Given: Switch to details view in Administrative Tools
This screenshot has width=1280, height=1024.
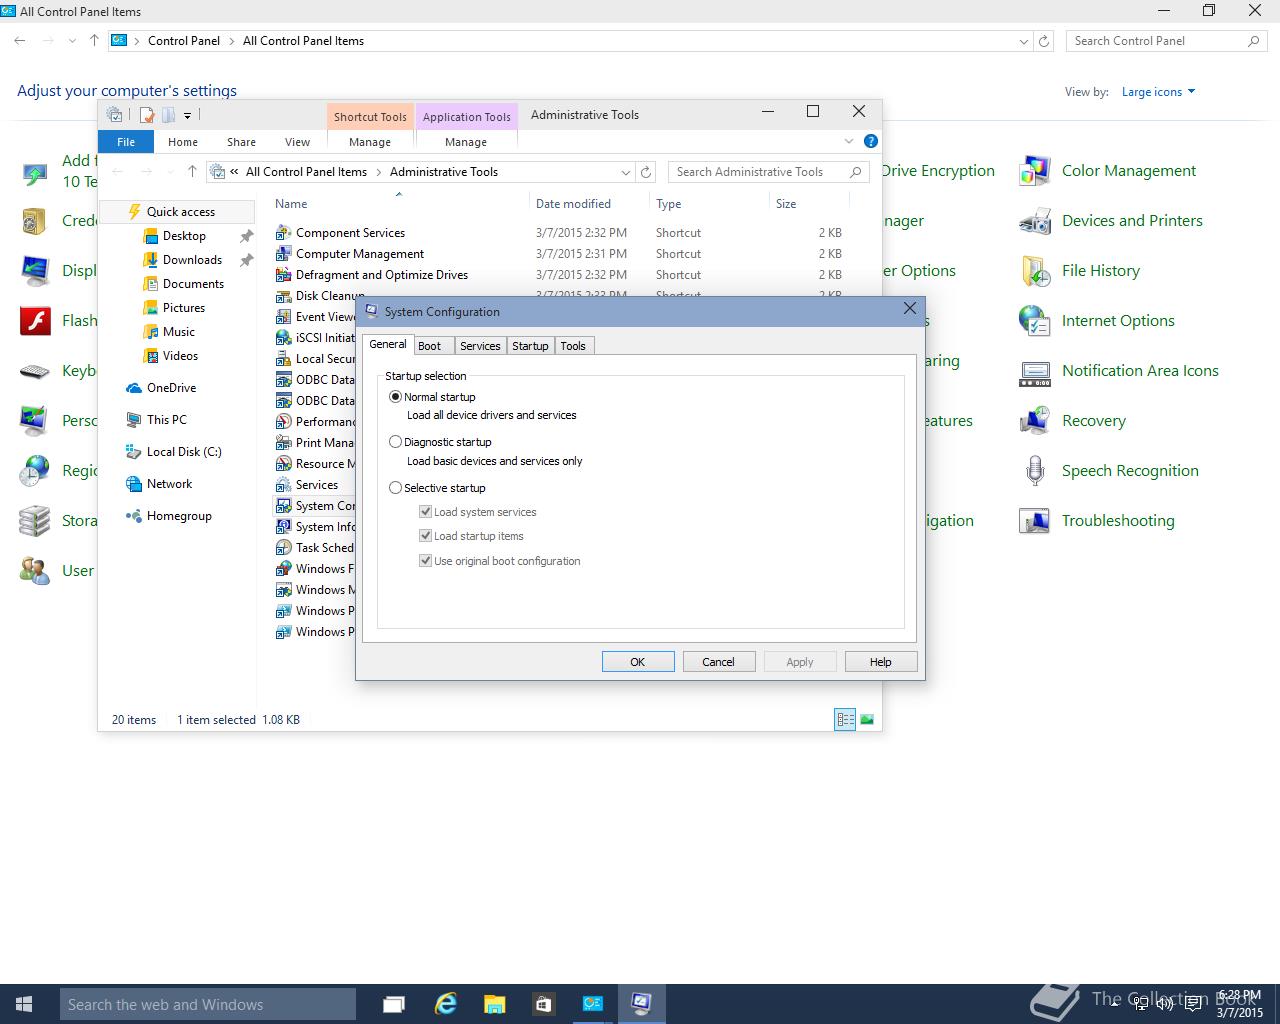Looking at the screenshot, I should [x=845, y=719].
